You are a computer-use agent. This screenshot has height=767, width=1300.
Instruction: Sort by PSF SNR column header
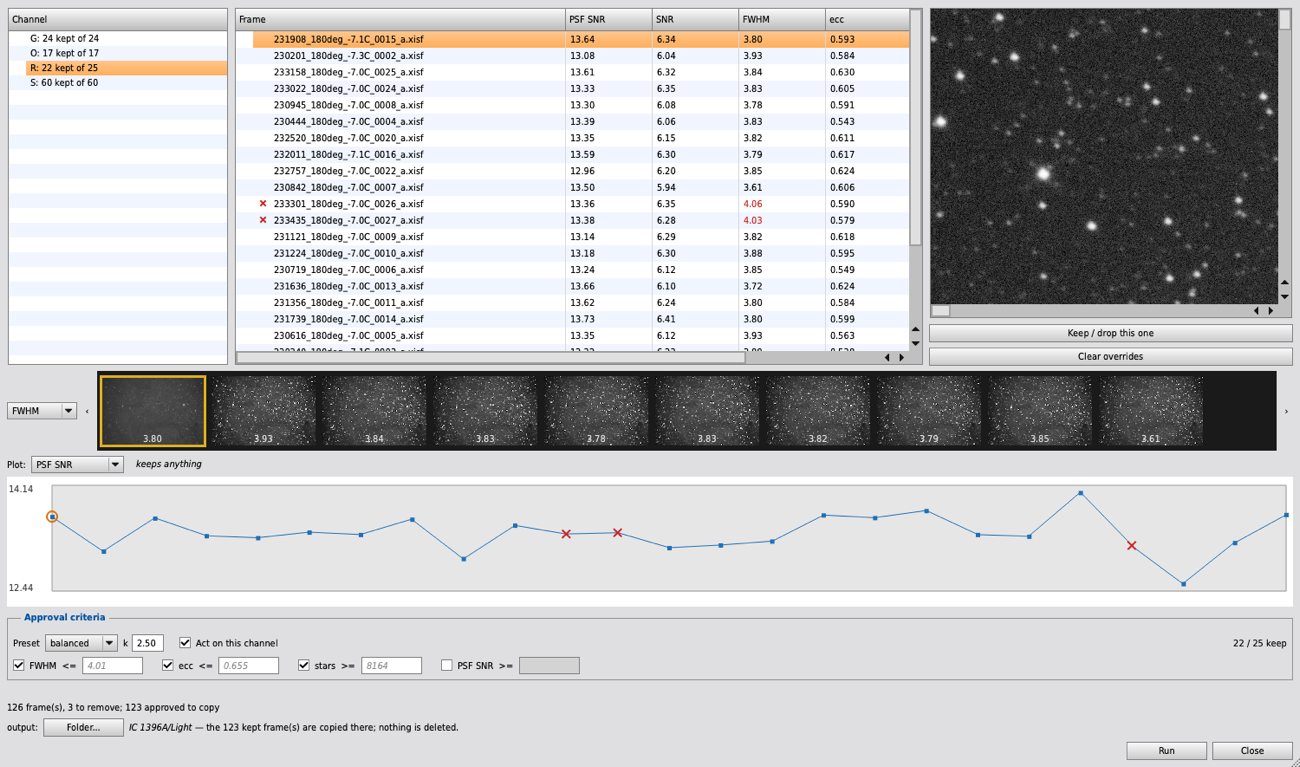(608, 19)
